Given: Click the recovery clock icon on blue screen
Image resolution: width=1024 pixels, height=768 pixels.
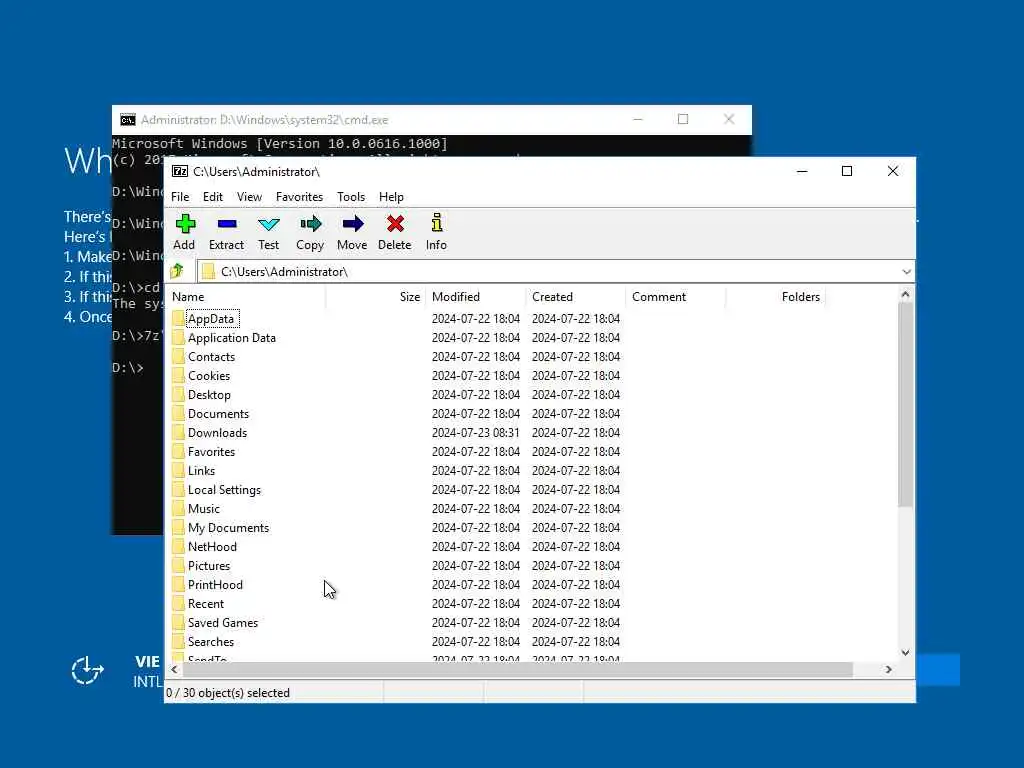Looking at the screenshot, I should 88,671.
